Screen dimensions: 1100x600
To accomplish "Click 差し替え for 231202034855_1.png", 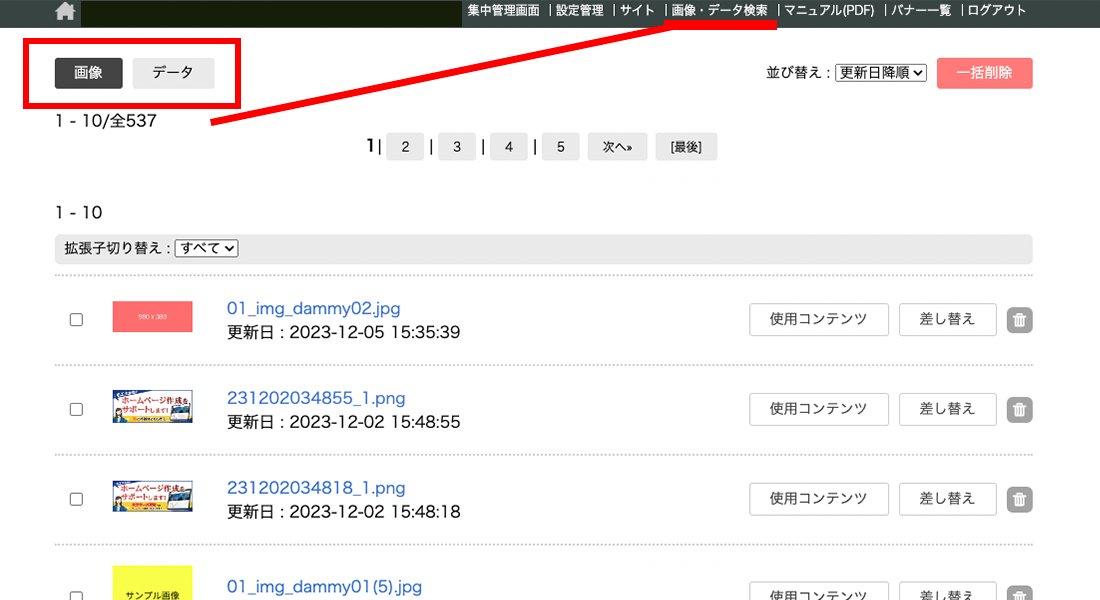I will [x=948, y=410].
